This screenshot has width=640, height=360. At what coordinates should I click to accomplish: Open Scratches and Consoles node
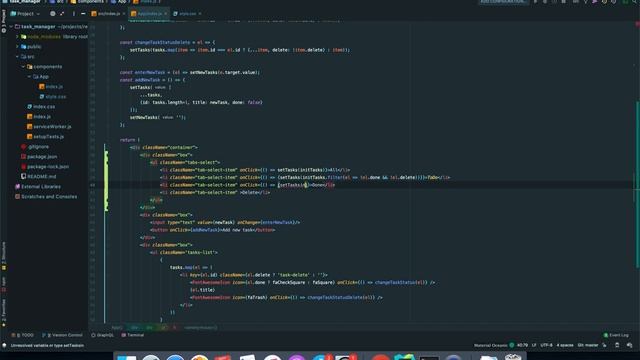[x=46, y=196]
